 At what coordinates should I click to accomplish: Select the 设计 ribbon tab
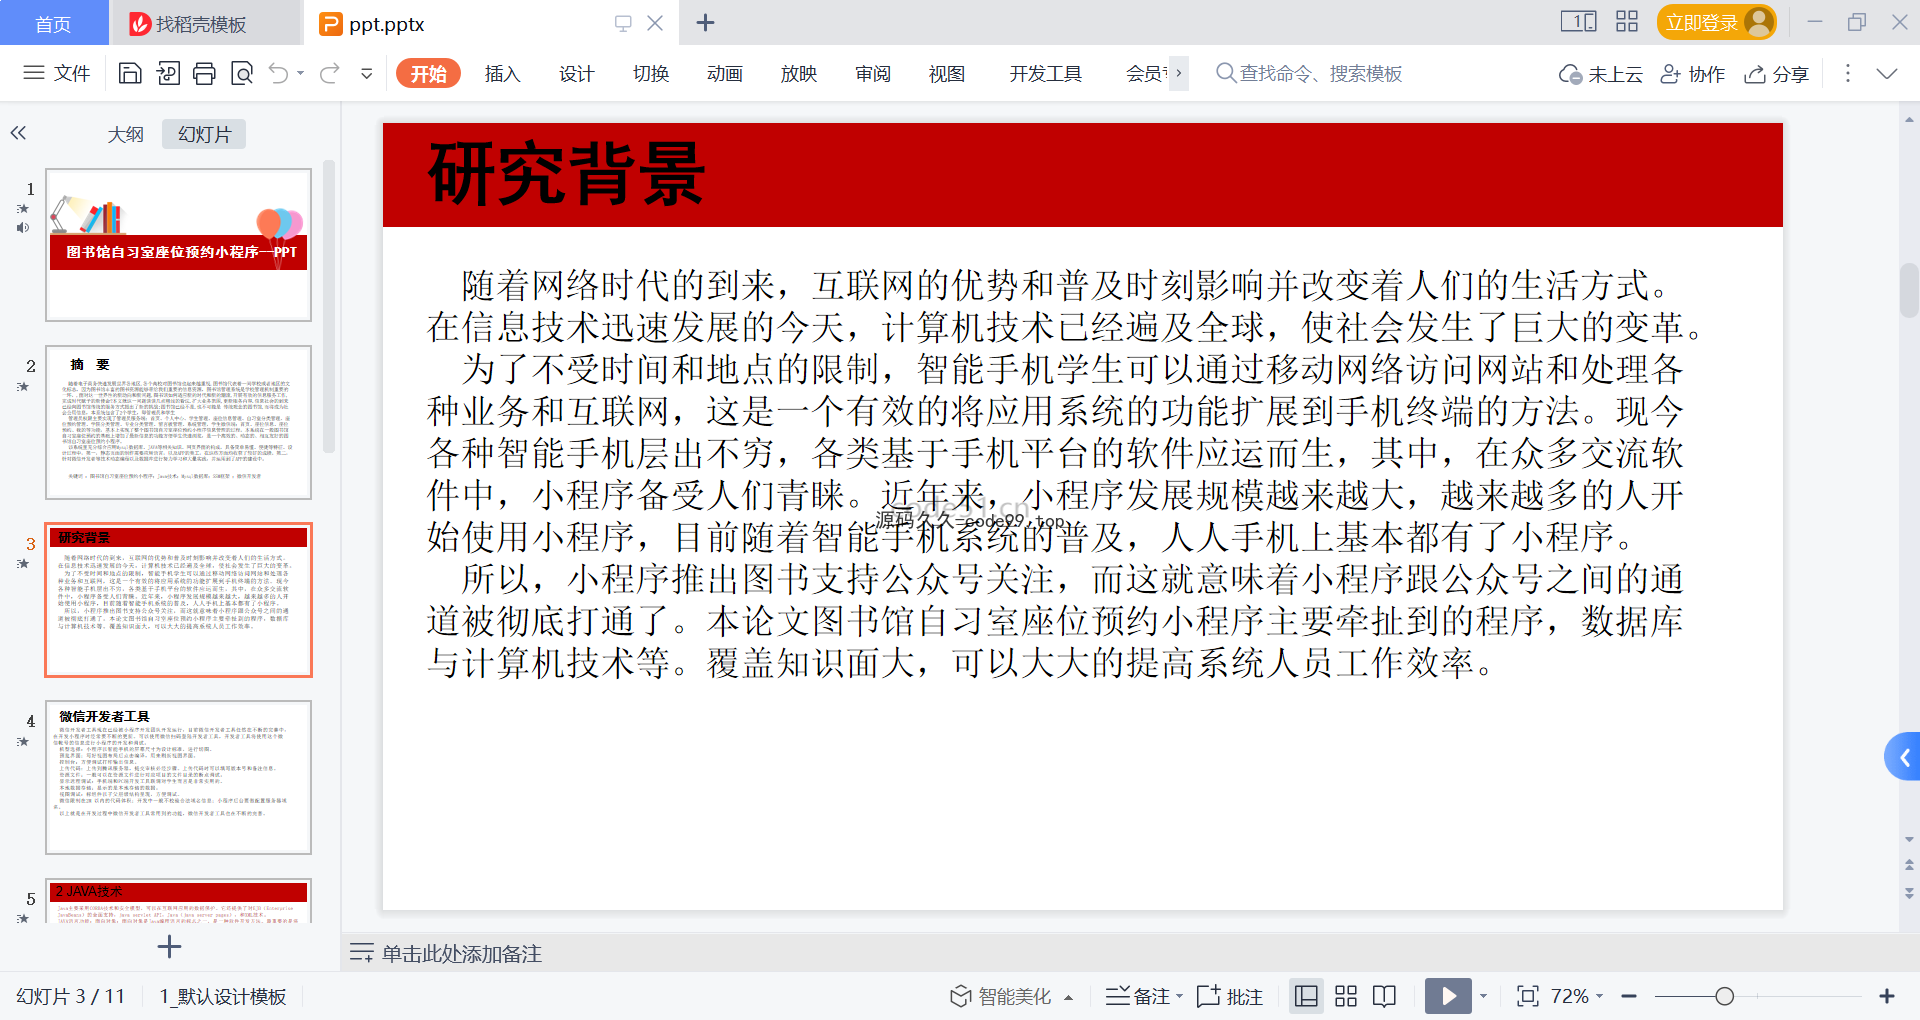click(576, 73)
